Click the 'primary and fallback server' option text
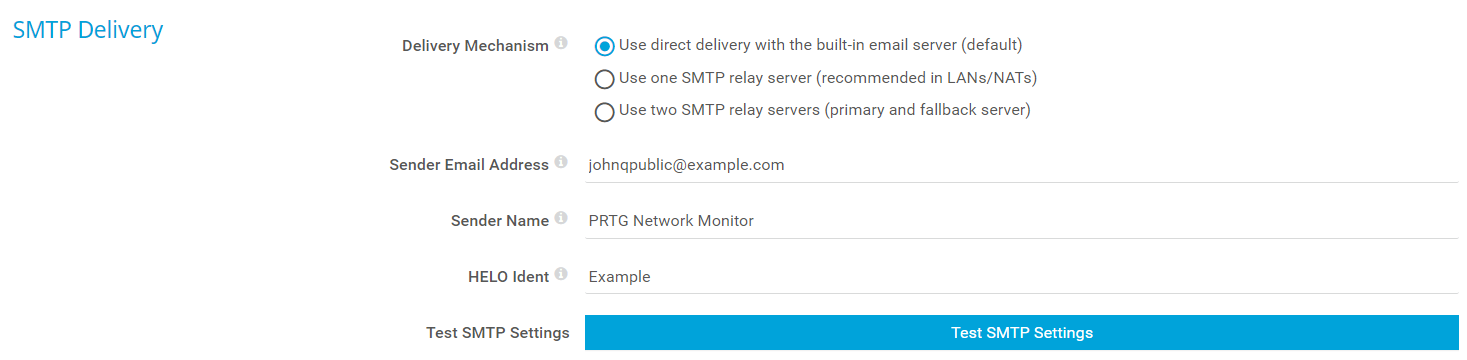Image resolution: width=1467 pixels, height=360 pixels. [x=927, y=110]
